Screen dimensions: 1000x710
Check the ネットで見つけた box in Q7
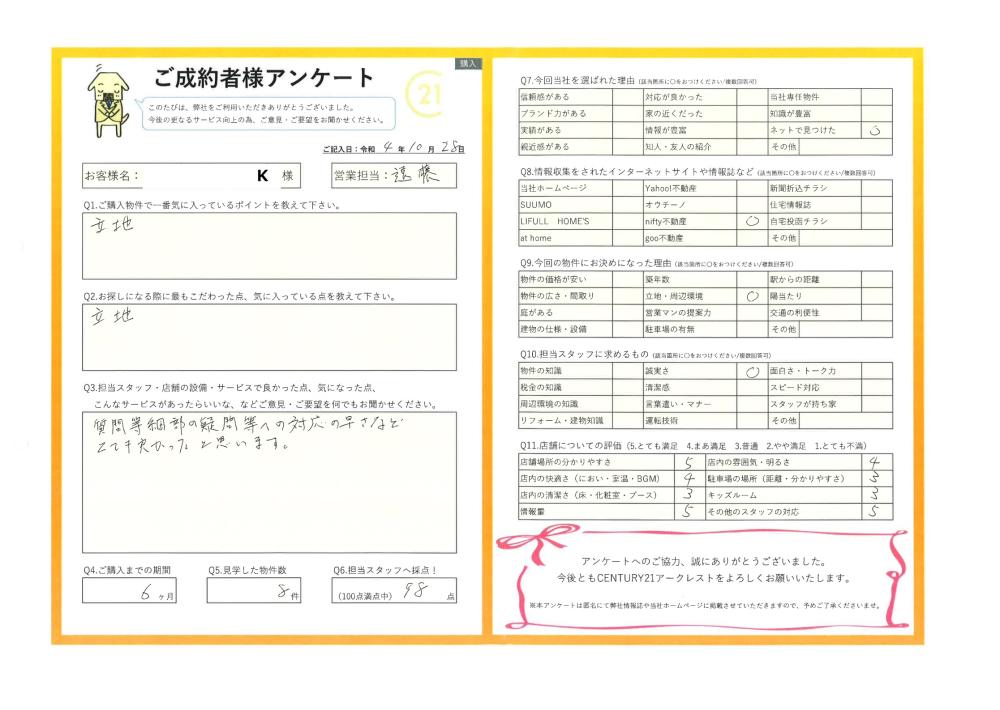(876, 130)
